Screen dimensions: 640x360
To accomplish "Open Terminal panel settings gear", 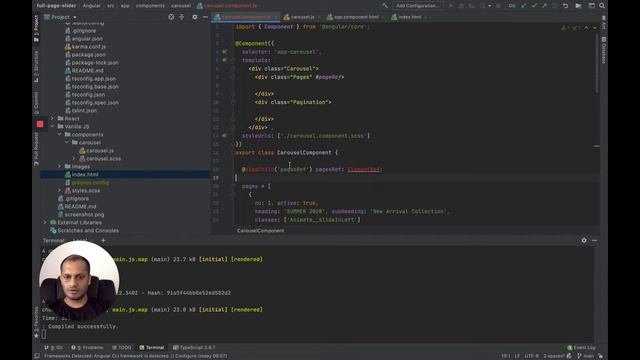I will click(x=584, y=240).
